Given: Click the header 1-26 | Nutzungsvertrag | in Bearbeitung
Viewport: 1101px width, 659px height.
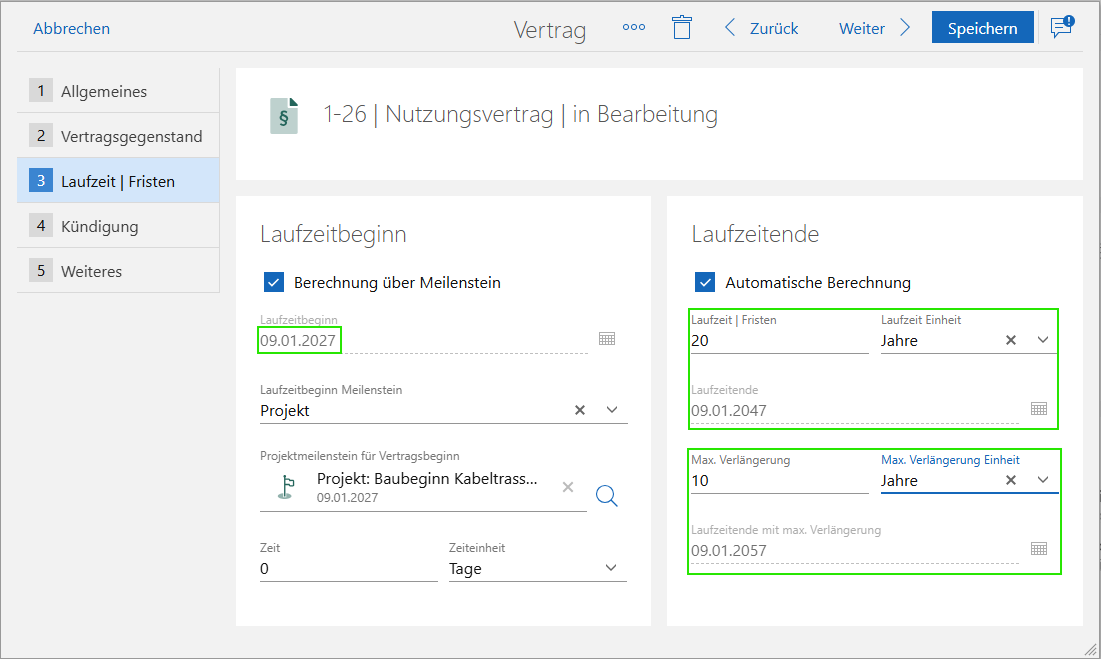Looking at the screenshot, I should (x=520, y=114).
